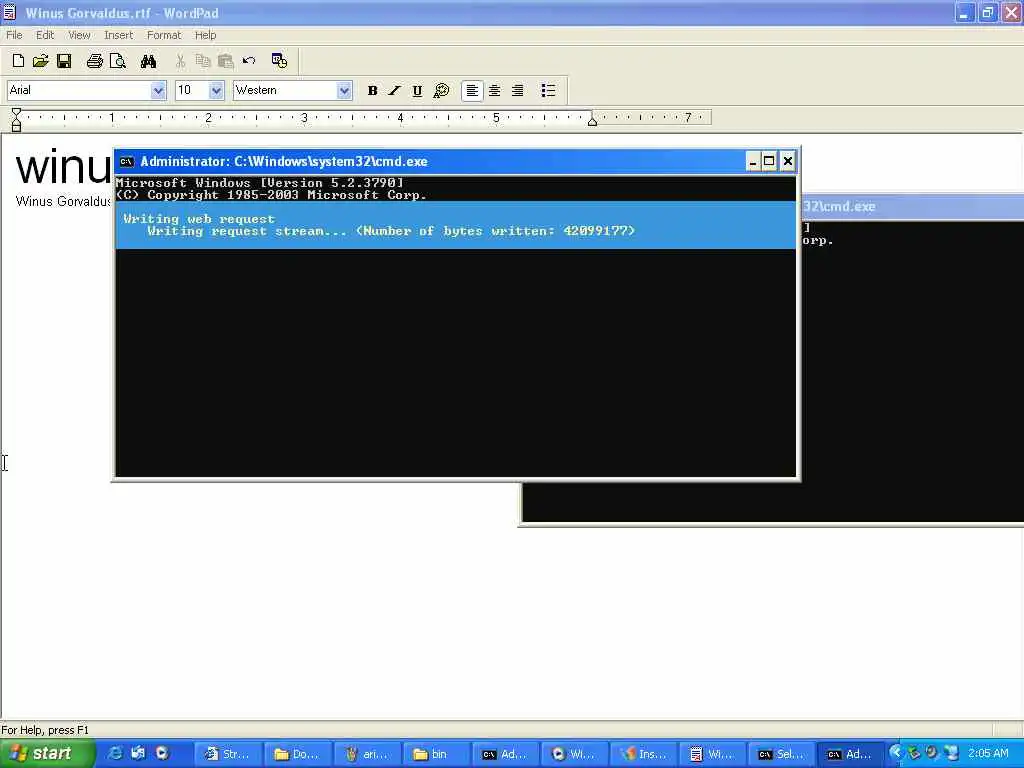Expand hidden tray icons with the arrow

pyautogui.click(x=895, y=754)
